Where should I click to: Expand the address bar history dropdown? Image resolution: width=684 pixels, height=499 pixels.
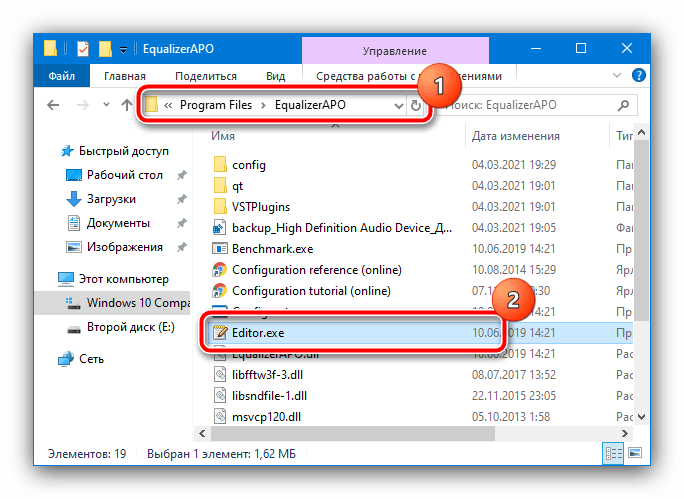tap(398, 106)
